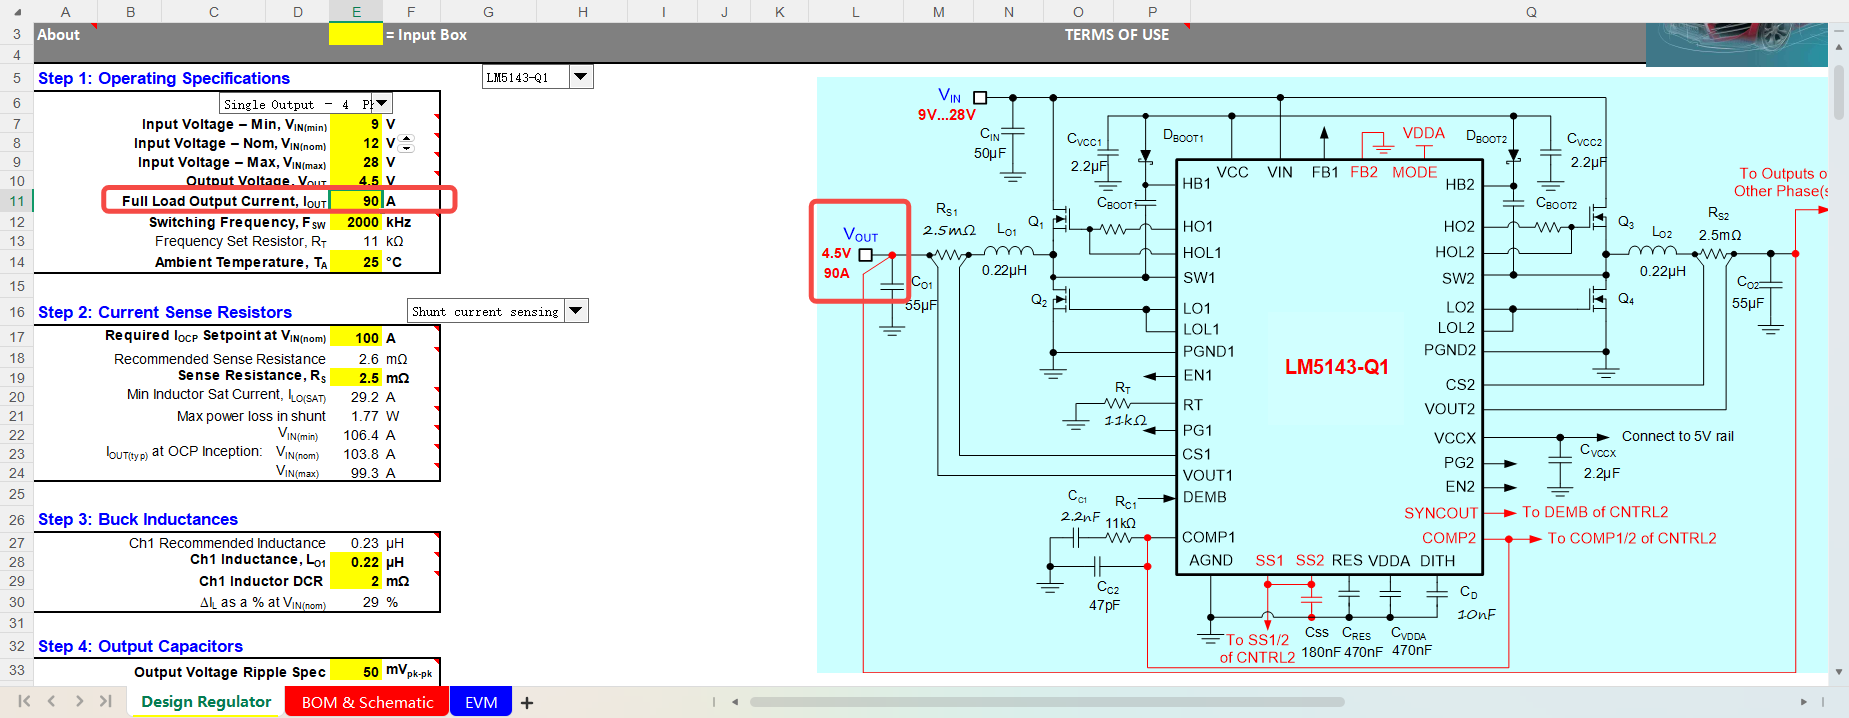Image resolution: width=1849 pixels, height=718 pixels.
Task: Click the yellow input box legend cell
Action: [356, 35]
